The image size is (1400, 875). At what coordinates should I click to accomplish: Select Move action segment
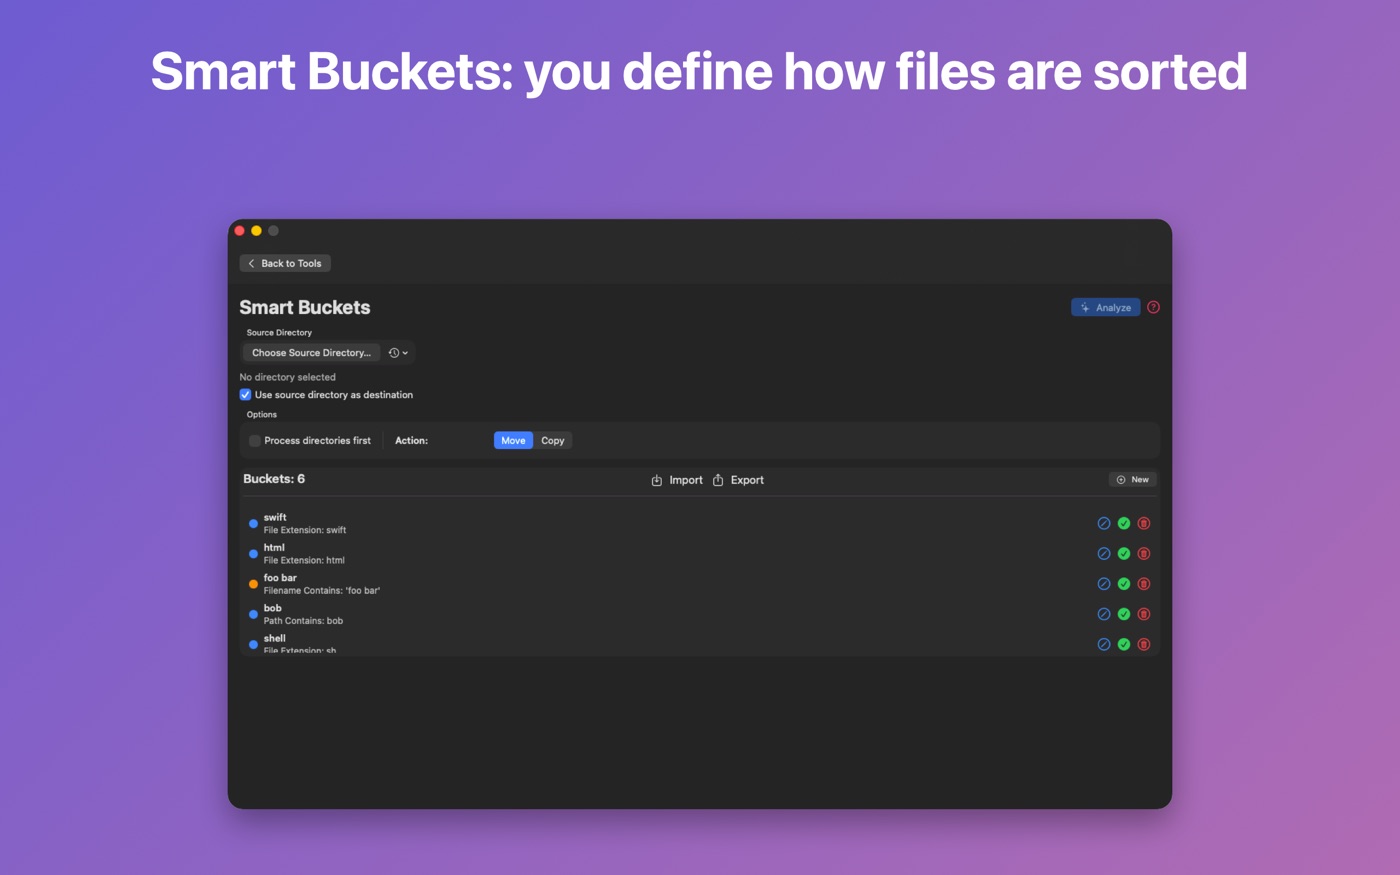coord(513,440)
